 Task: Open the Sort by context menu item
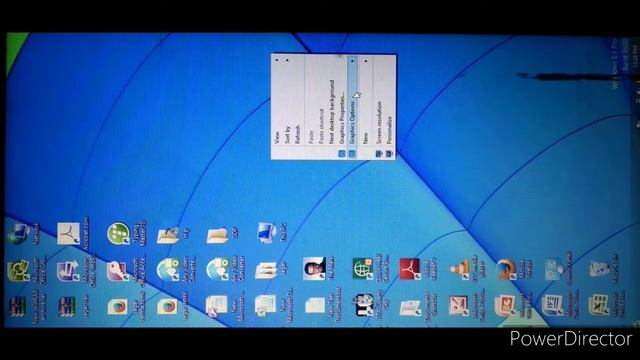pos(287,107)
